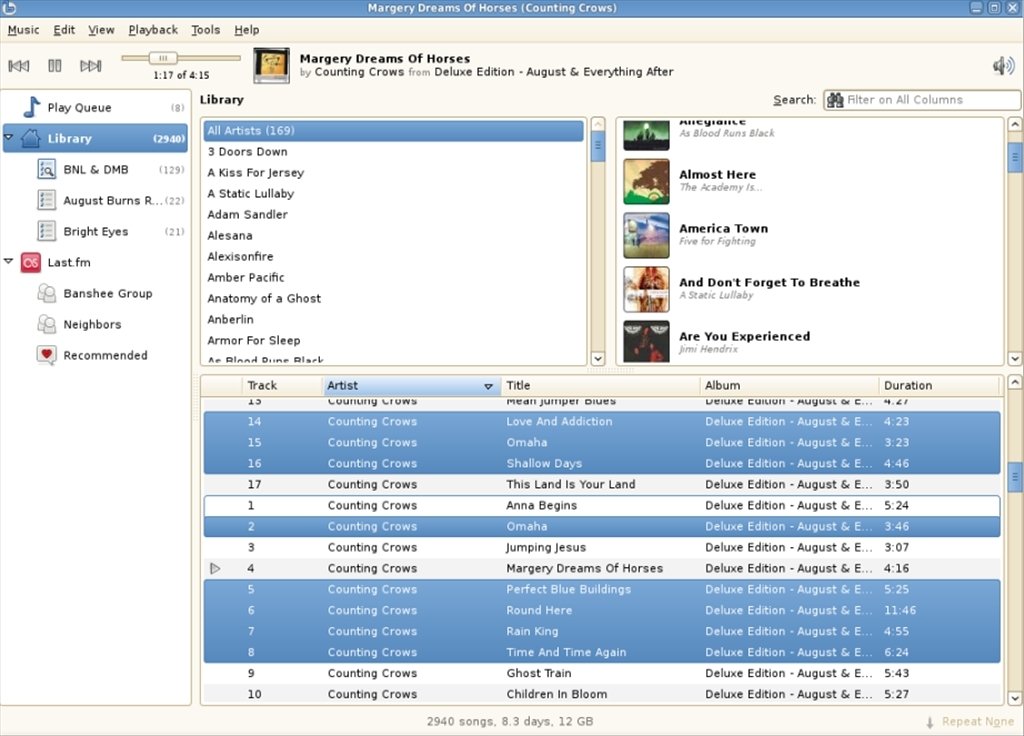Viewport: 1024px width, 736px height.
Task: Click the America Town album cover
Action: (x=647, y=235)
